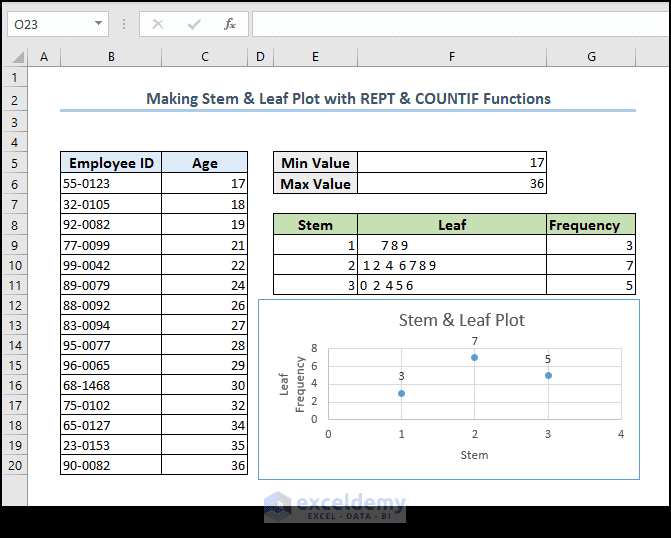Image resolution: width=671 pixels, height=538 pixels.
Task: Select the 'Frequency' header cell
Action: 591,225
